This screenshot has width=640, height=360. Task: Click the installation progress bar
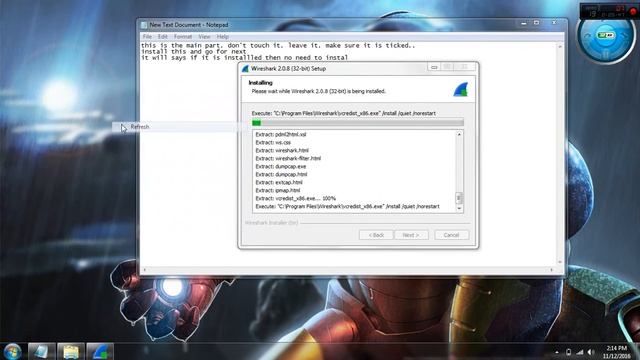coord(358,122)
